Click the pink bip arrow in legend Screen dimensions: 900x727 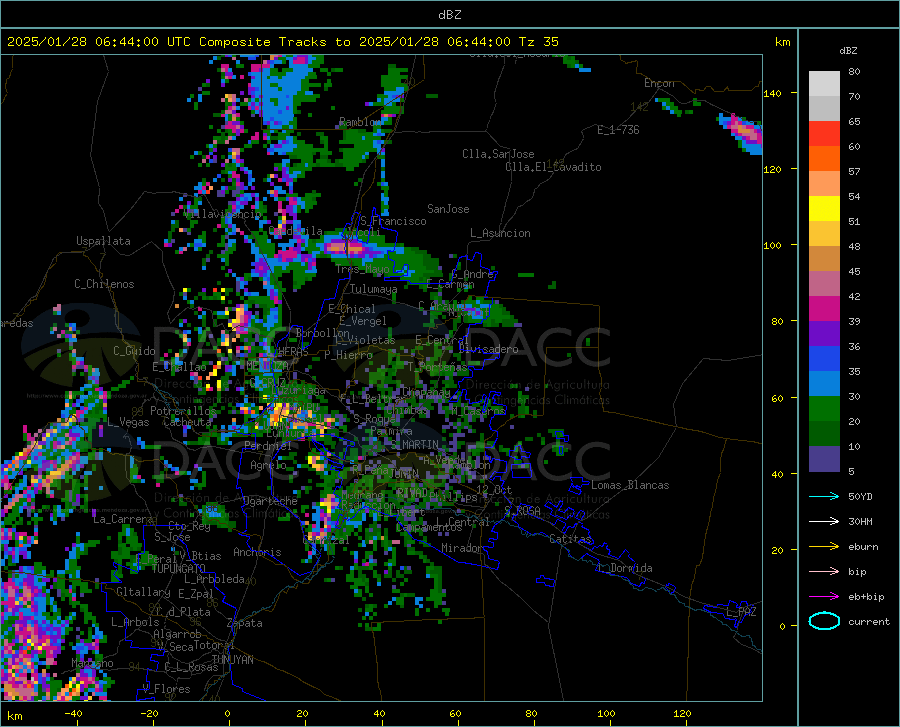[824, 572]
